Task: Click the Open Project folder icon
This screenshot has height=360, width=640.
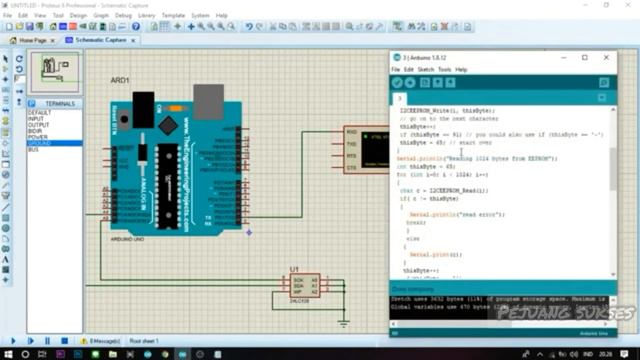Action: [x=19, y=27]
